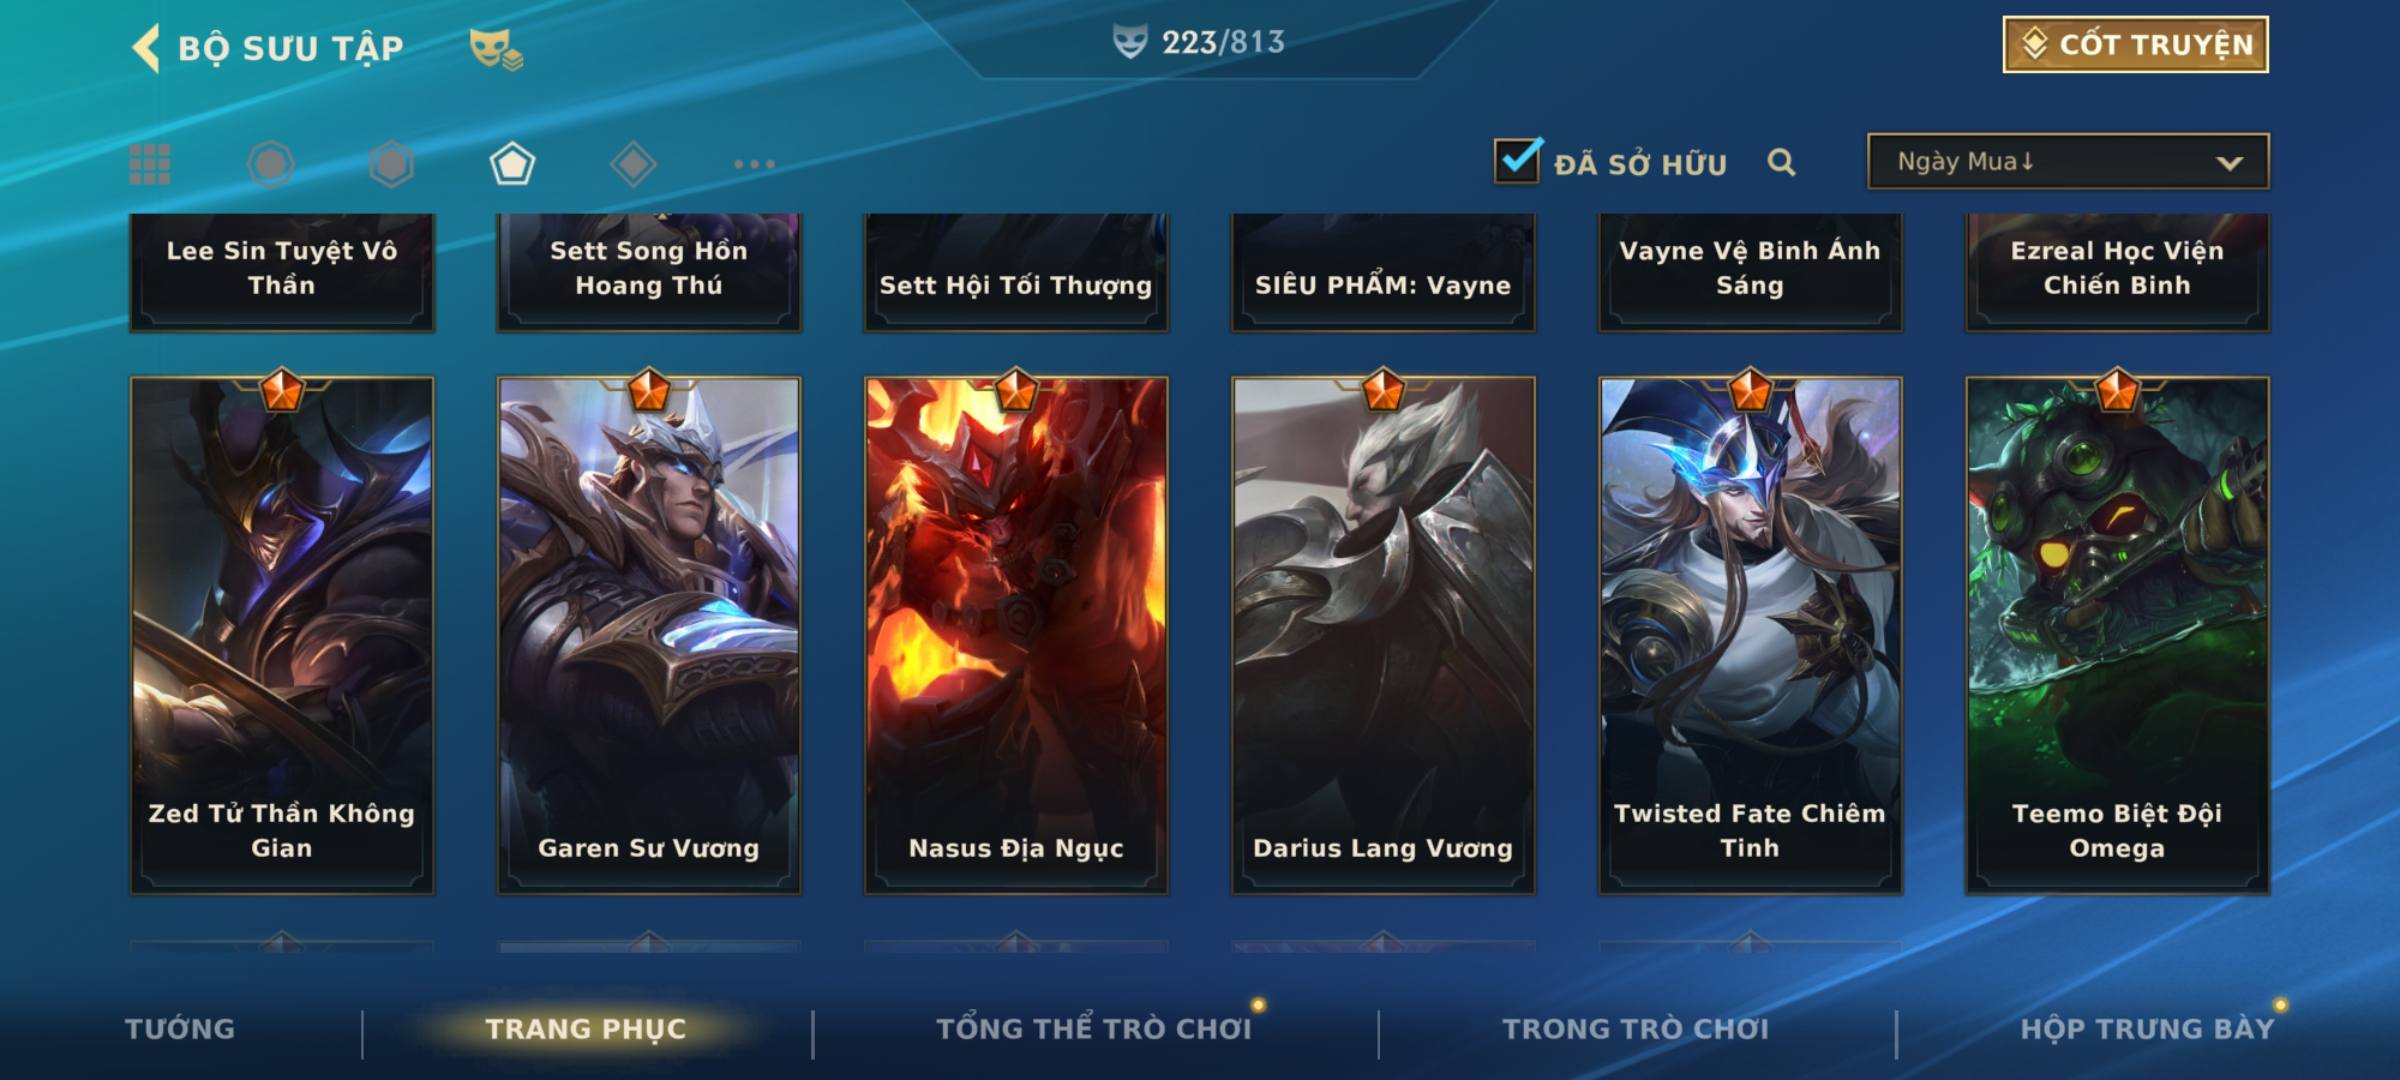
Task: Switch to the Tổng Thể Trò Chơi tab
Action: point(1094,1029)
